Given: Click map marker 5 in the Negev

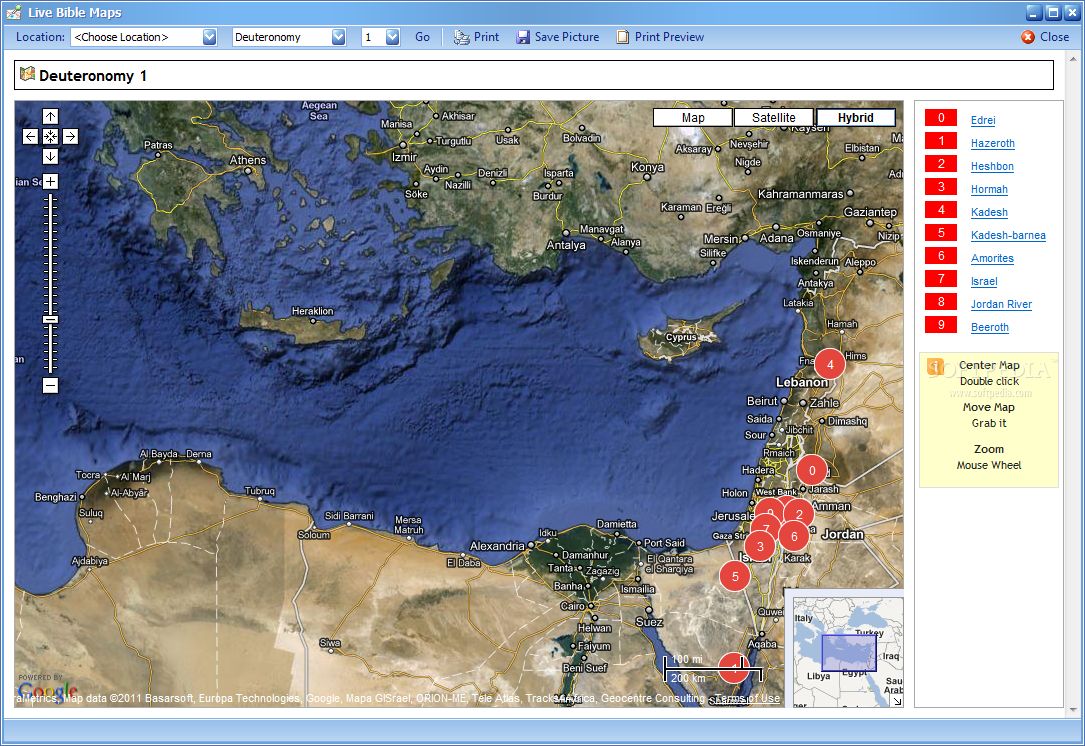Looking at the screenshot, I should 735,576.
